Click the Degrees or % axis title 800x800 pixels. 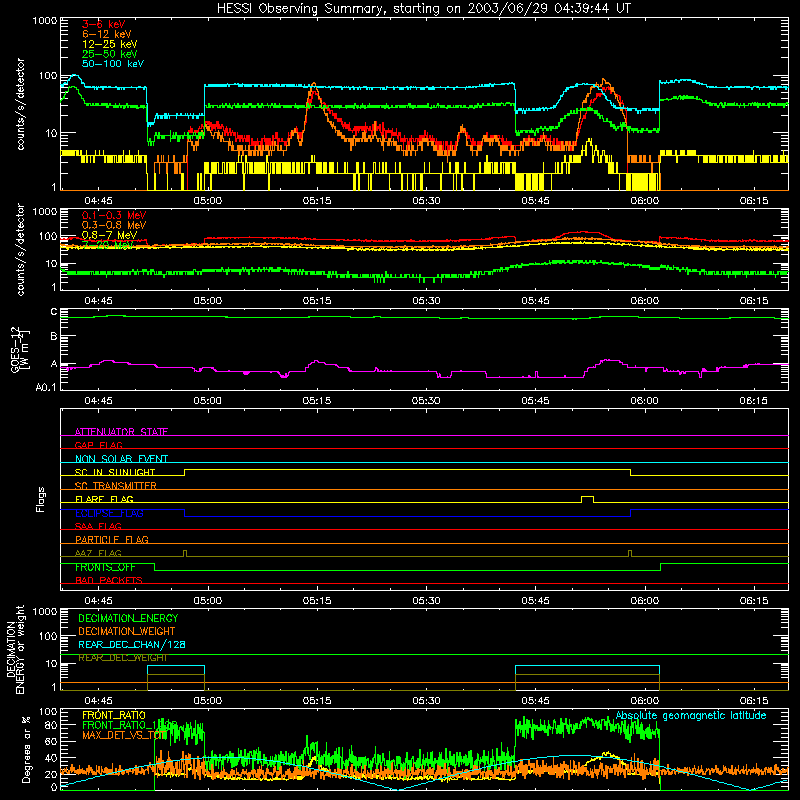coord(26,749)
